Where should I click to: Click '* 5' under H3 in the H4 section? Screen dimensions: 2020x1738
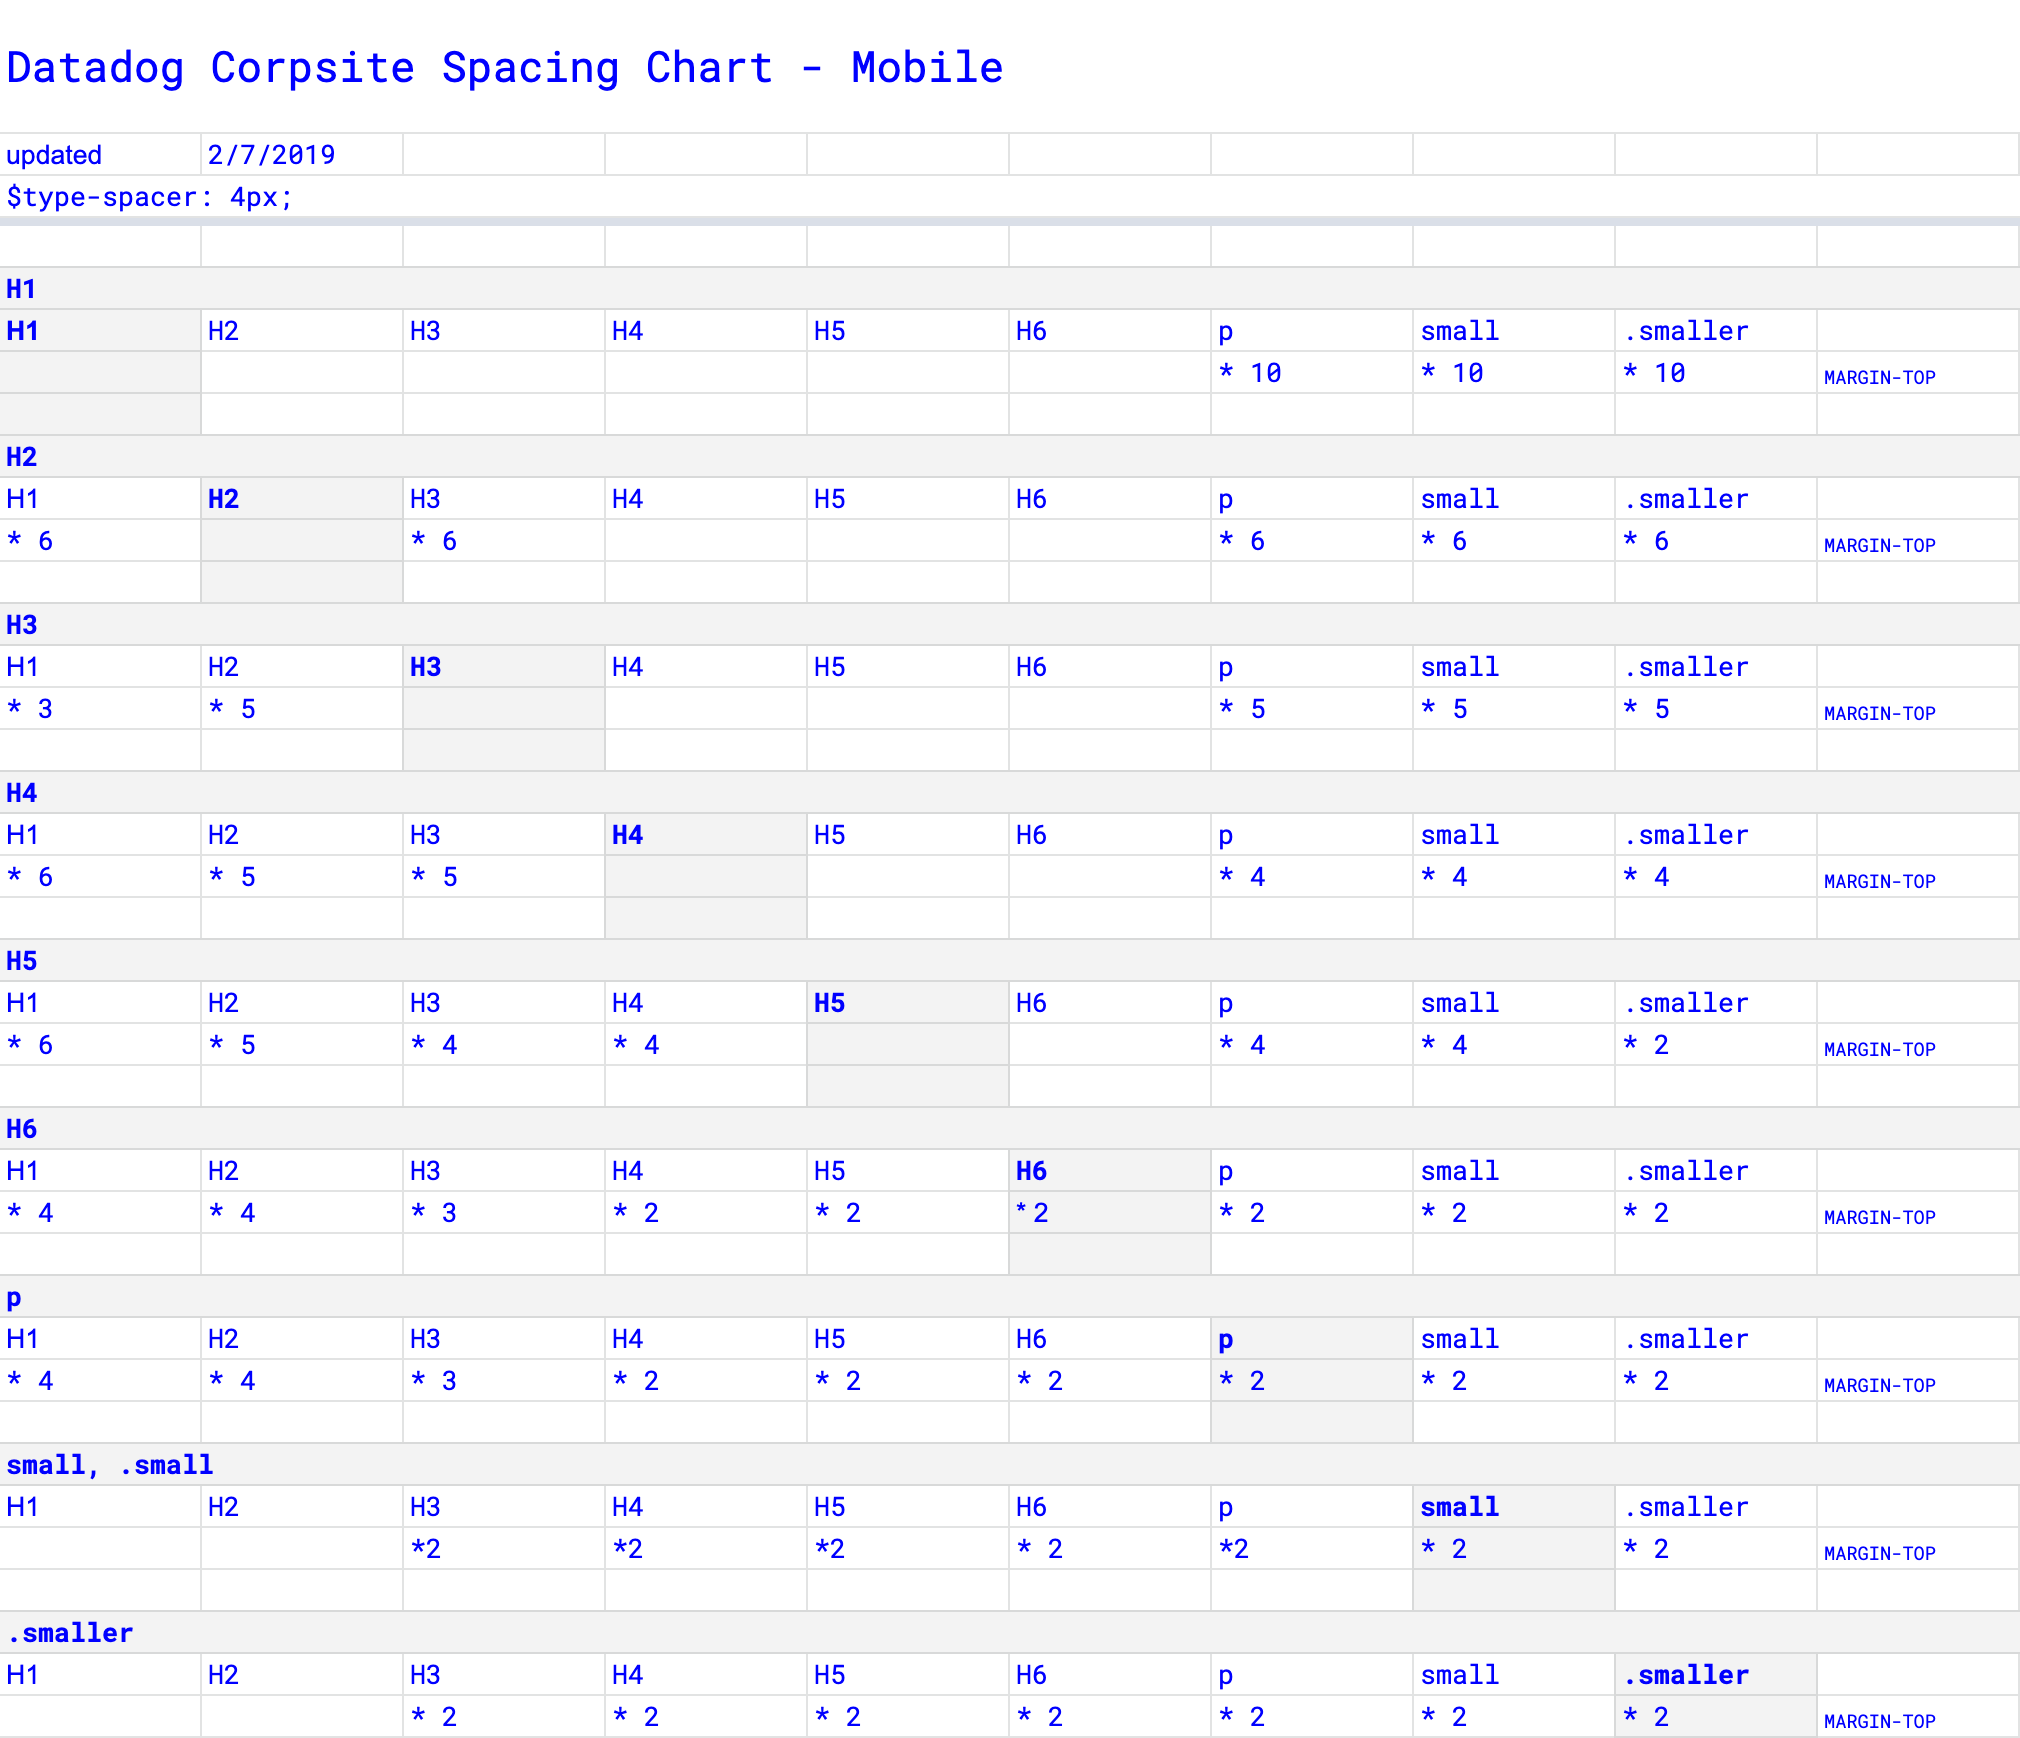pos(434,877)
